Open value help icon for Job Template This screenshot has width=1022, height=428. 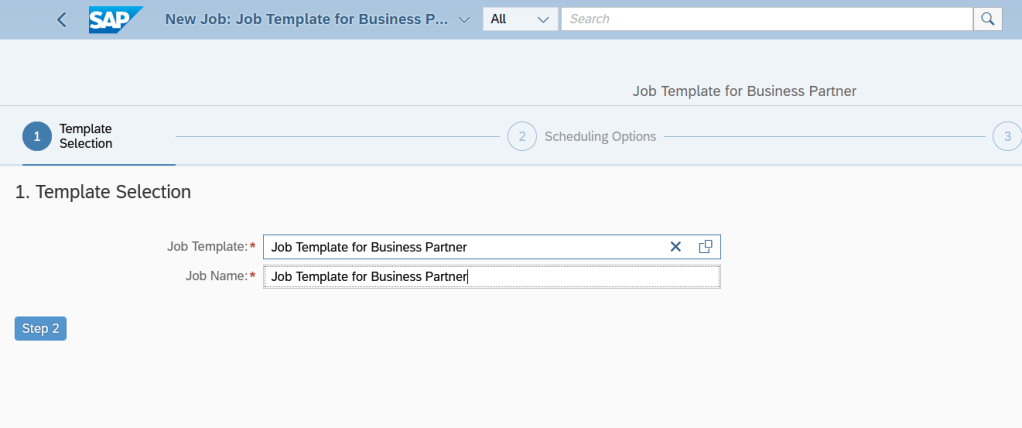(705, 247)
